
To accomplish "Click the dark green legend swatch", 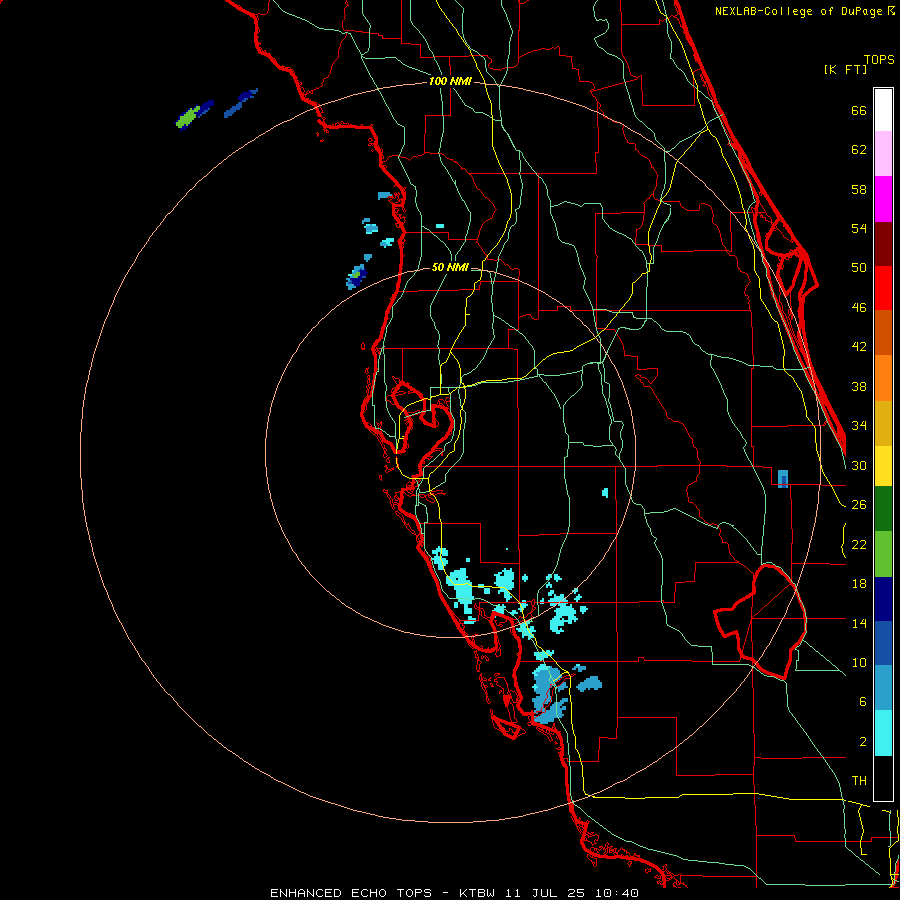I will (883, 509).
